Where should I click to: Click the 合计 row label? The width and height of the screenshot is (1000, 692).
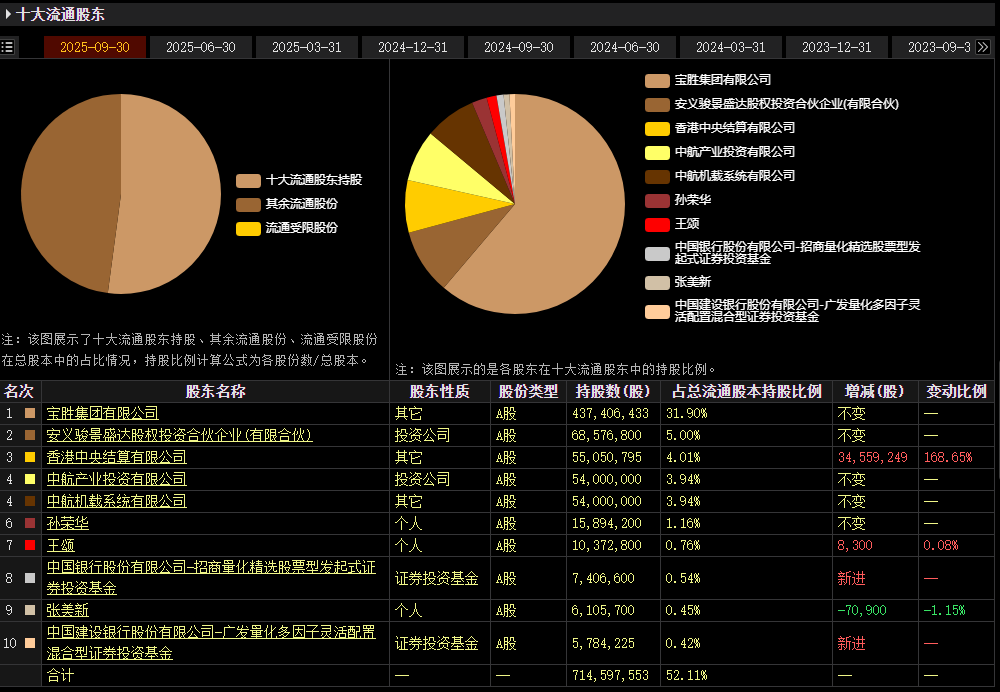click(x=61, y=675)
